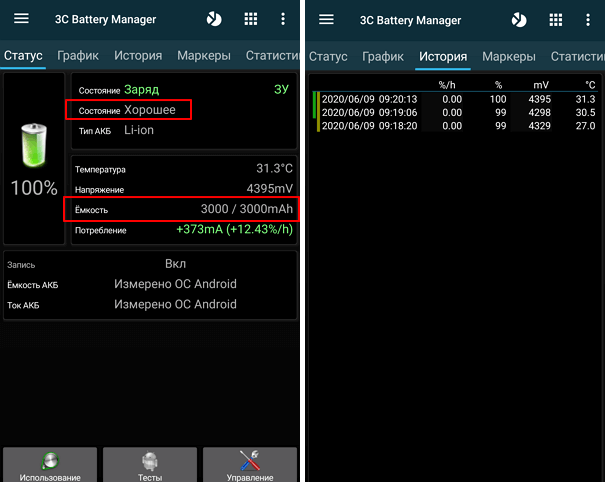Image resolution: width=605 pixels, height=482 pixels.
Task: Tap the Тип АКБ label
Action: (95, 131)
